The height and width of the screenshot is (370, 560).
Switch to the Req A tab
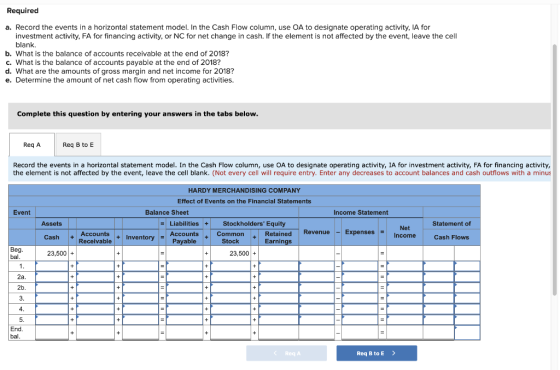coord(32,145)
